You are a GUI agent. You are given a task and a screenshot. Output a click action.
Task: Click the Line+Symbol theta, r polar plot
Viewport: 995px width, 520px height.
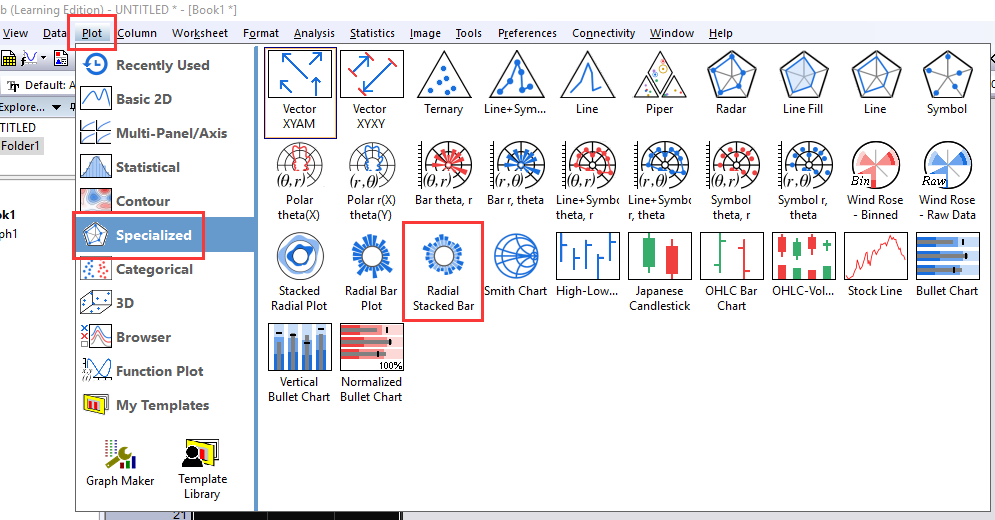click(x=587, y=183)
